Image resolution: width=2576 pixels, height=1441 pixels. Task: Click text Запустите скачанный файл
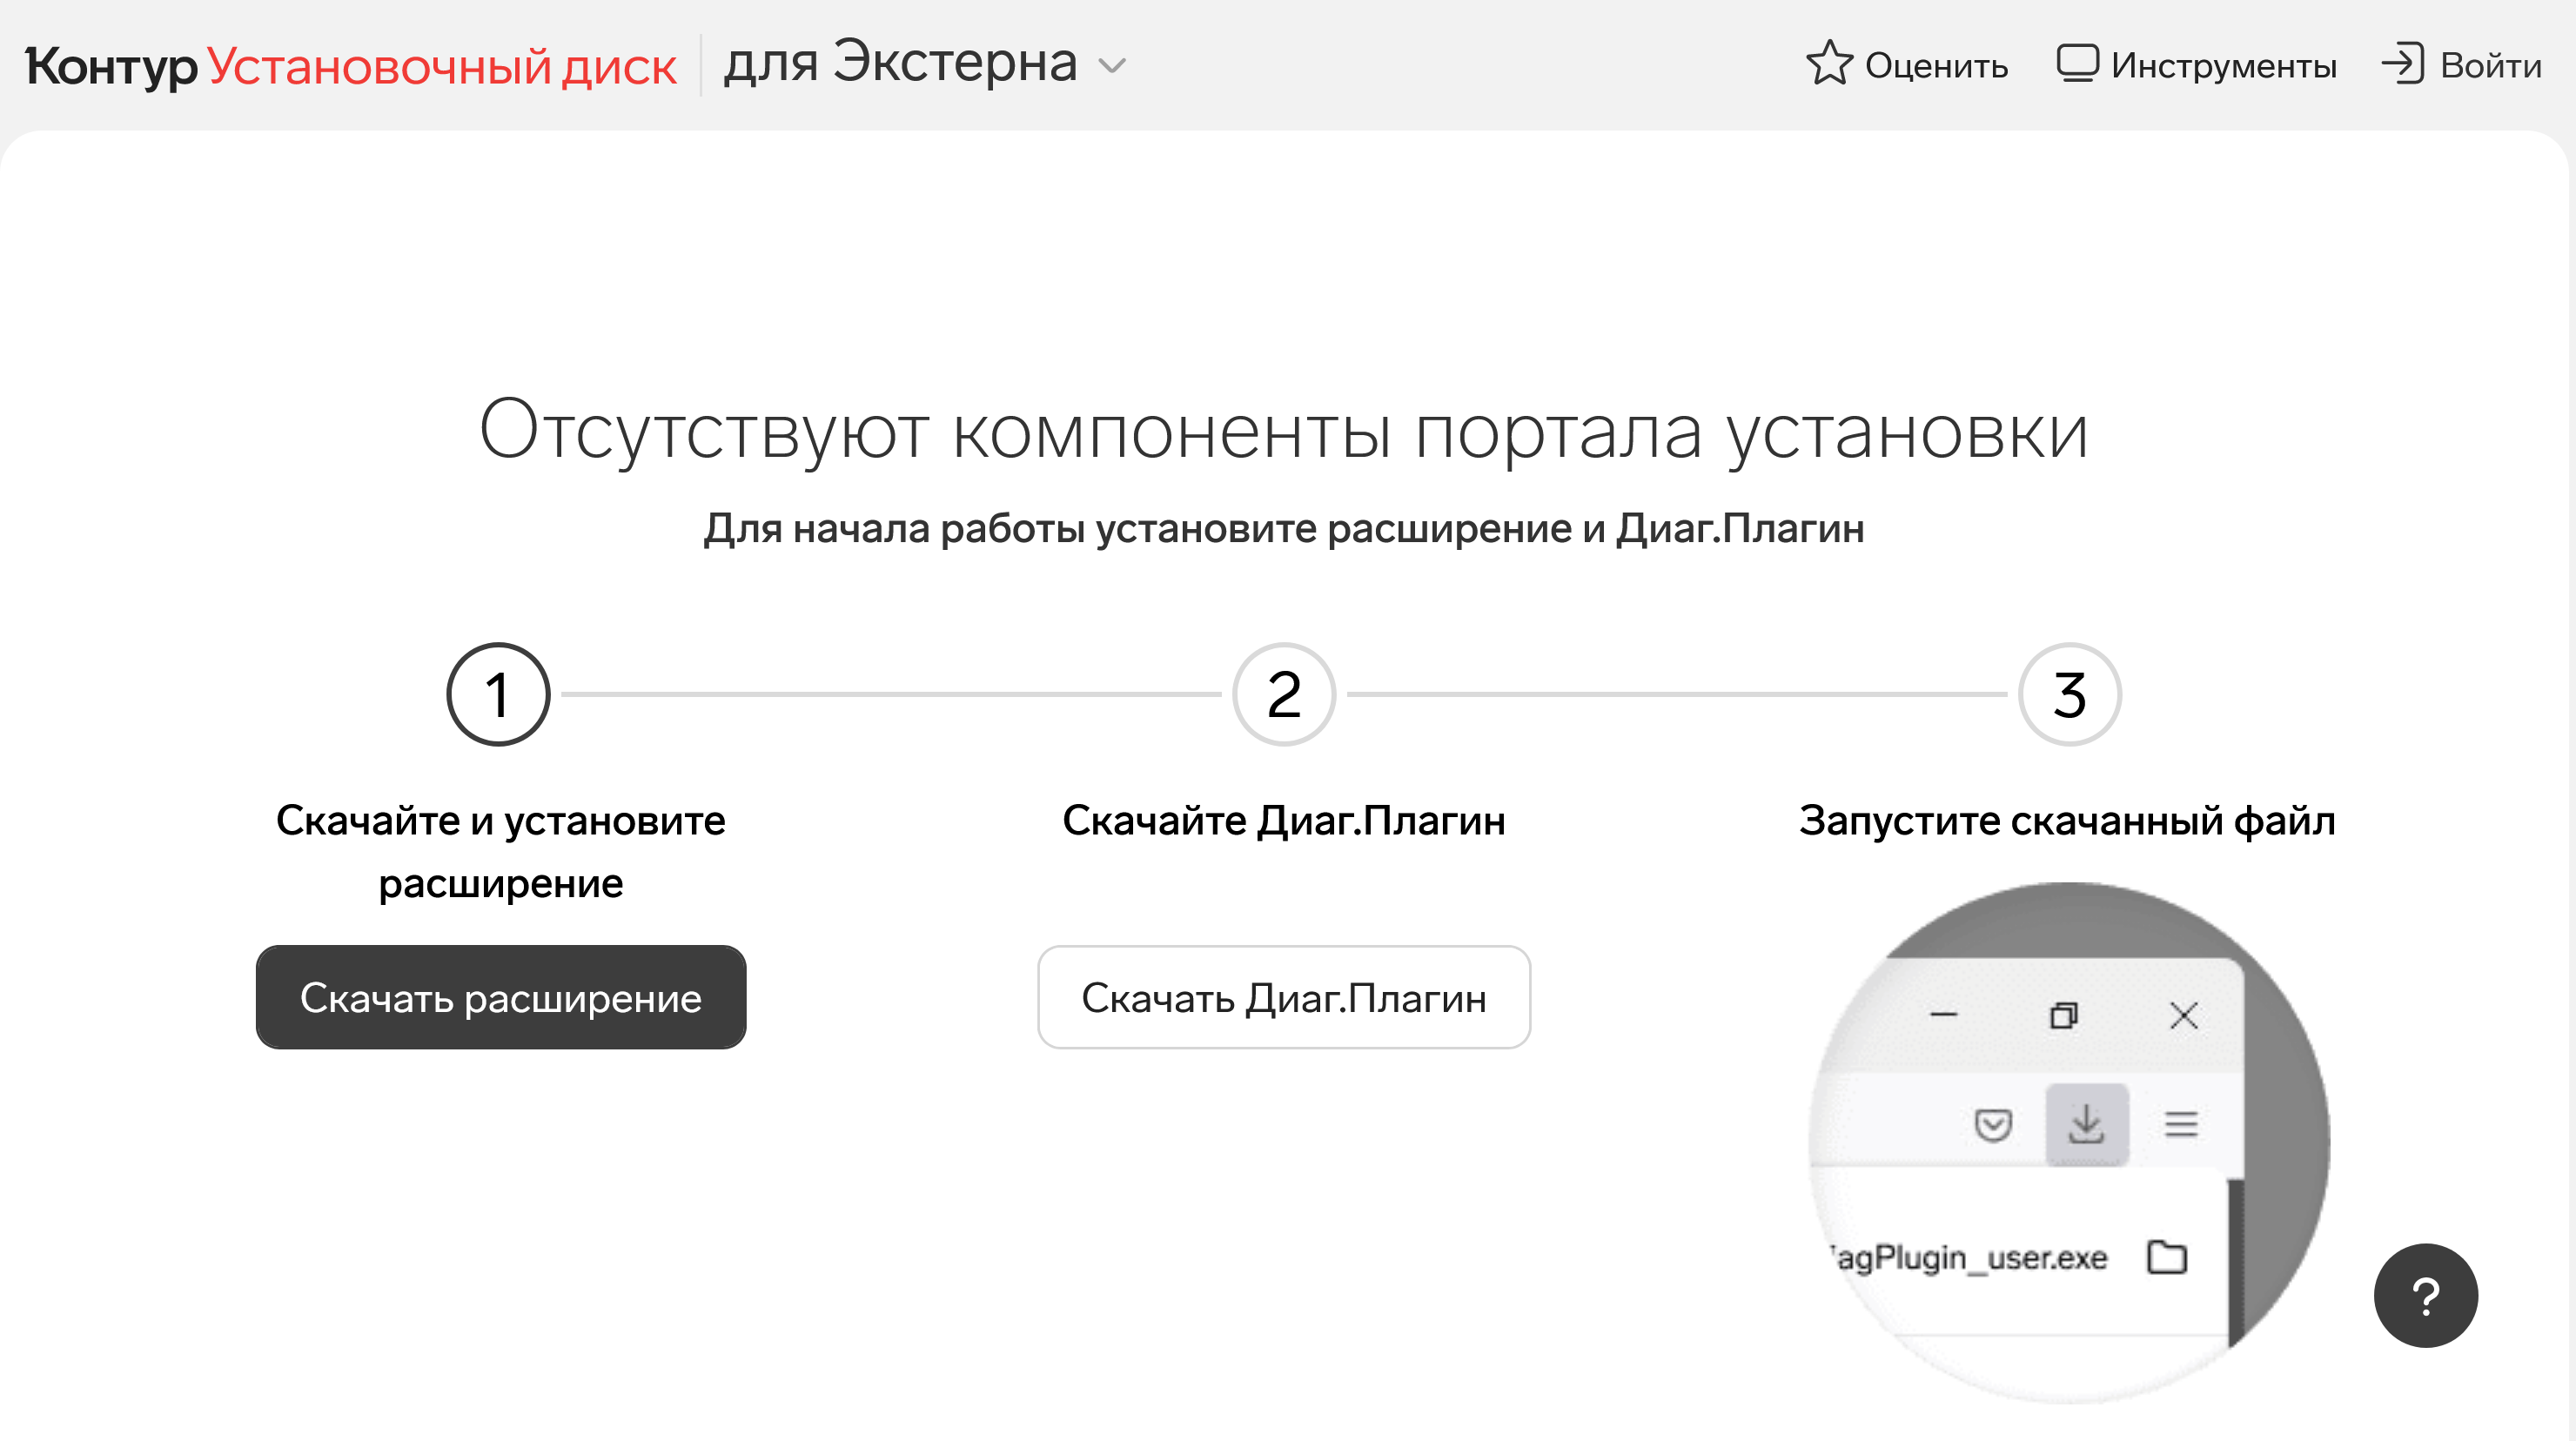[x=2067, y=820]
